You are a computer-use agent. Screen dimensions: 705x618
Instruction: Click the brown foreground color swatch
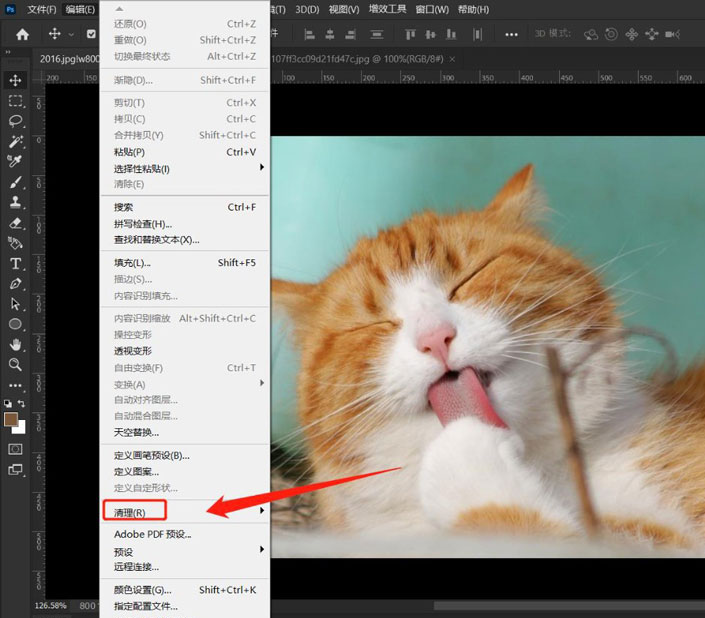coord(12,420)
